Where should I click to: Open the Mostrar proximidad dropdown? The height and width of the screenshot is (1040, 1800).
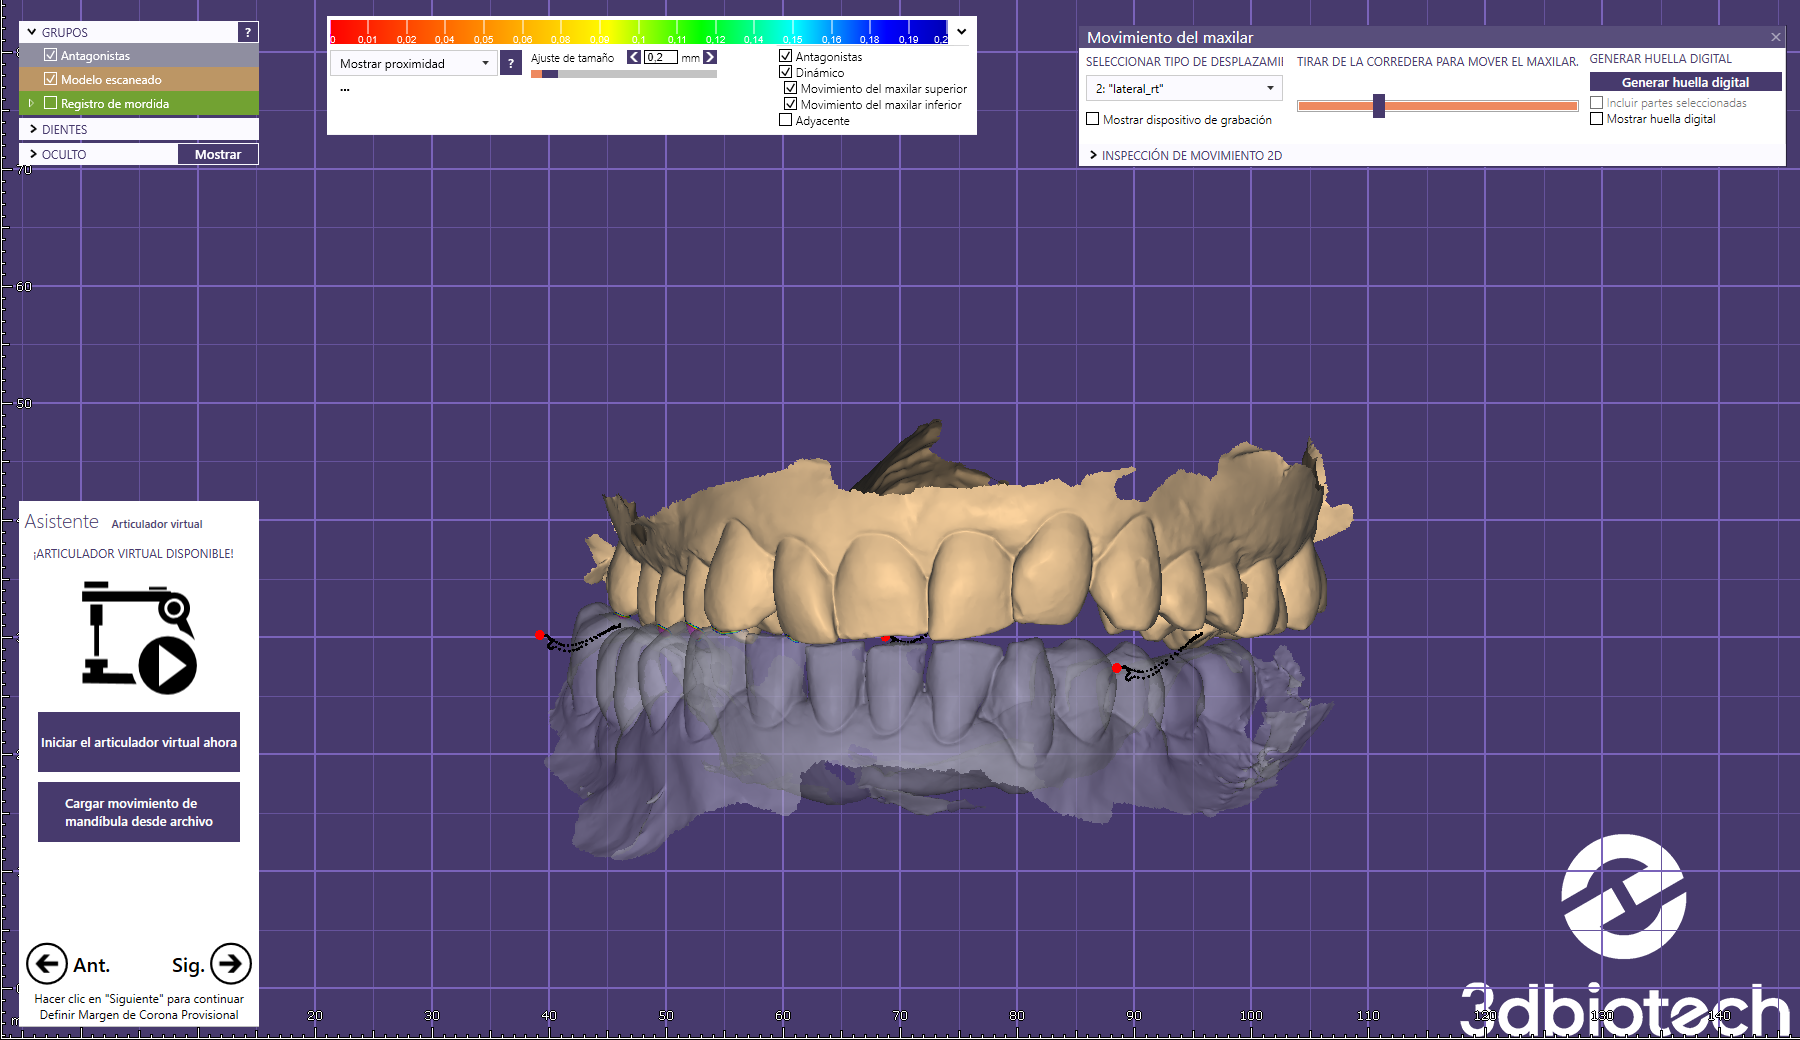(x=413, y=64)
